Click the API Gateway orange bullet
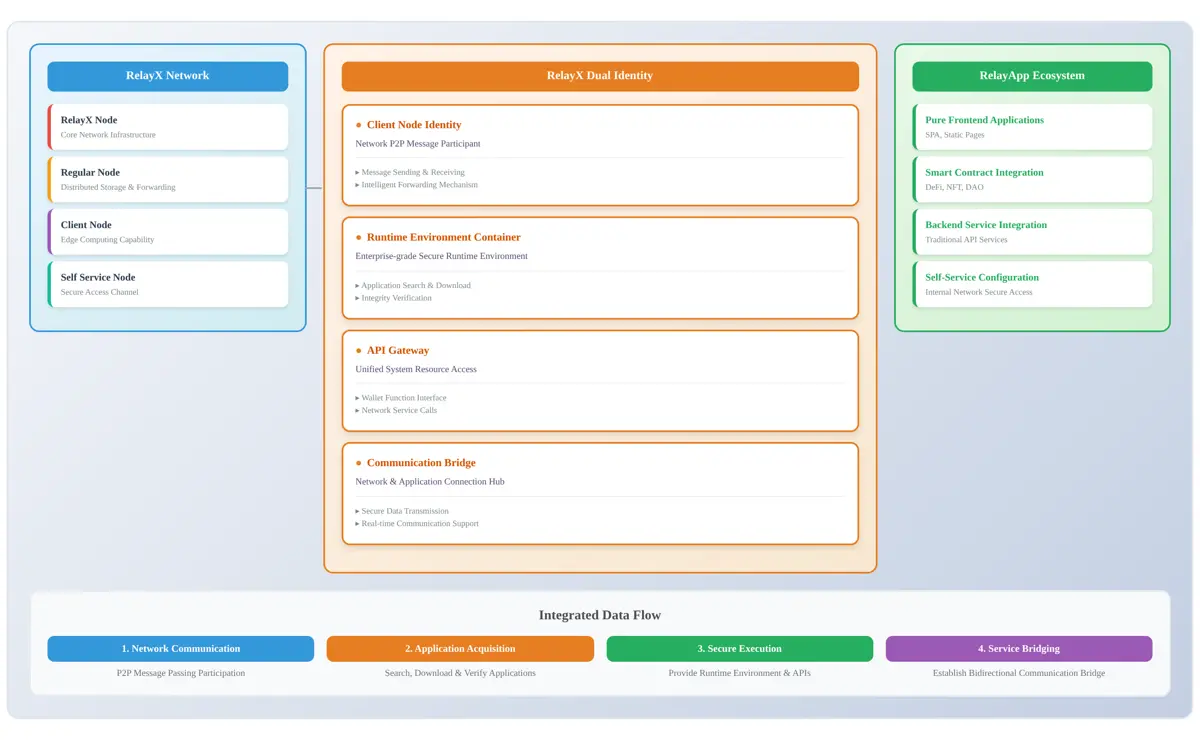The image size is (1200, 740). 359,351
